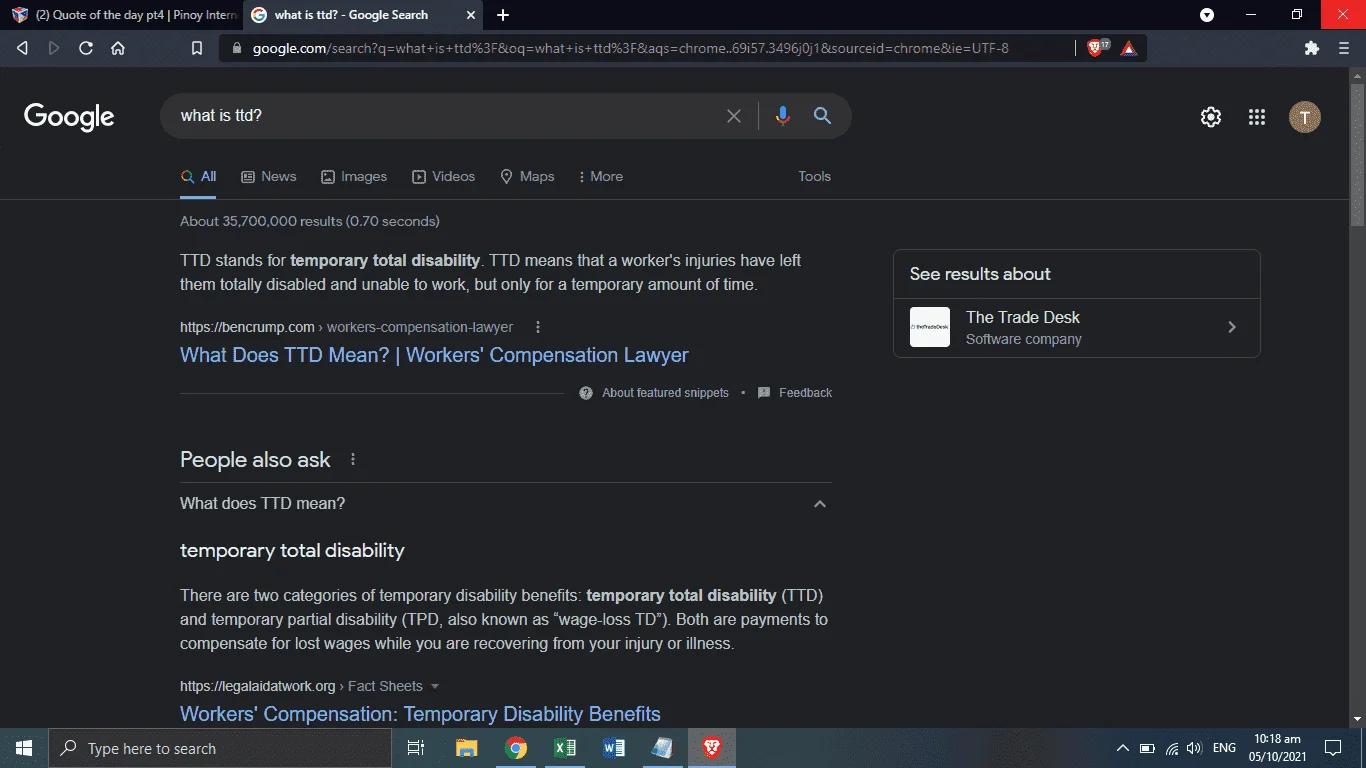Submit search with the magnifier icon

[x=823, y=116]
